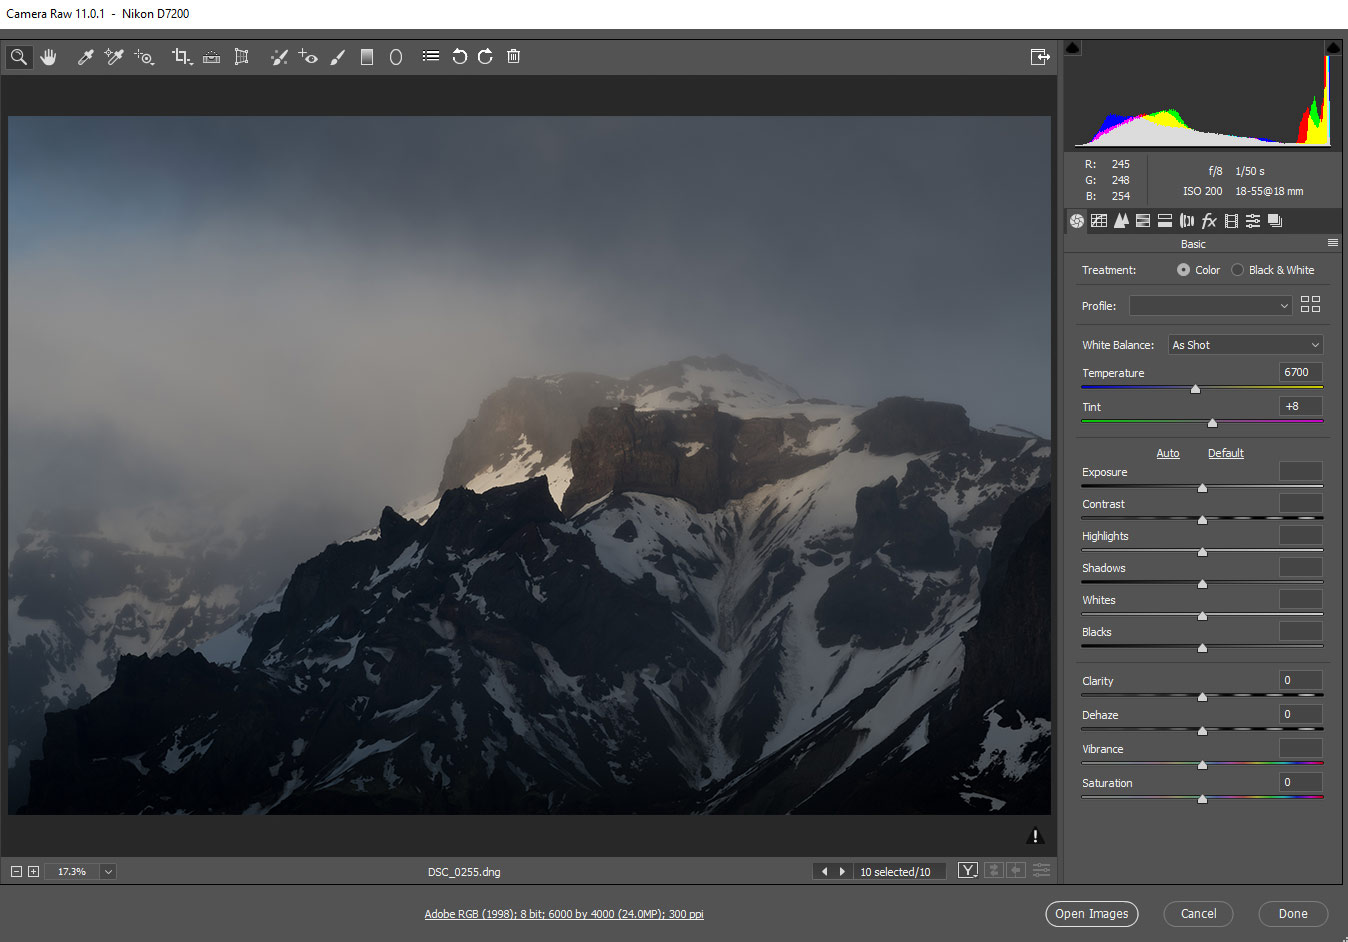The width and height of the screenshot is (1348, 942).
Task: Toggle the shadows clipping warning triangle
Action: pos(1072,46)
